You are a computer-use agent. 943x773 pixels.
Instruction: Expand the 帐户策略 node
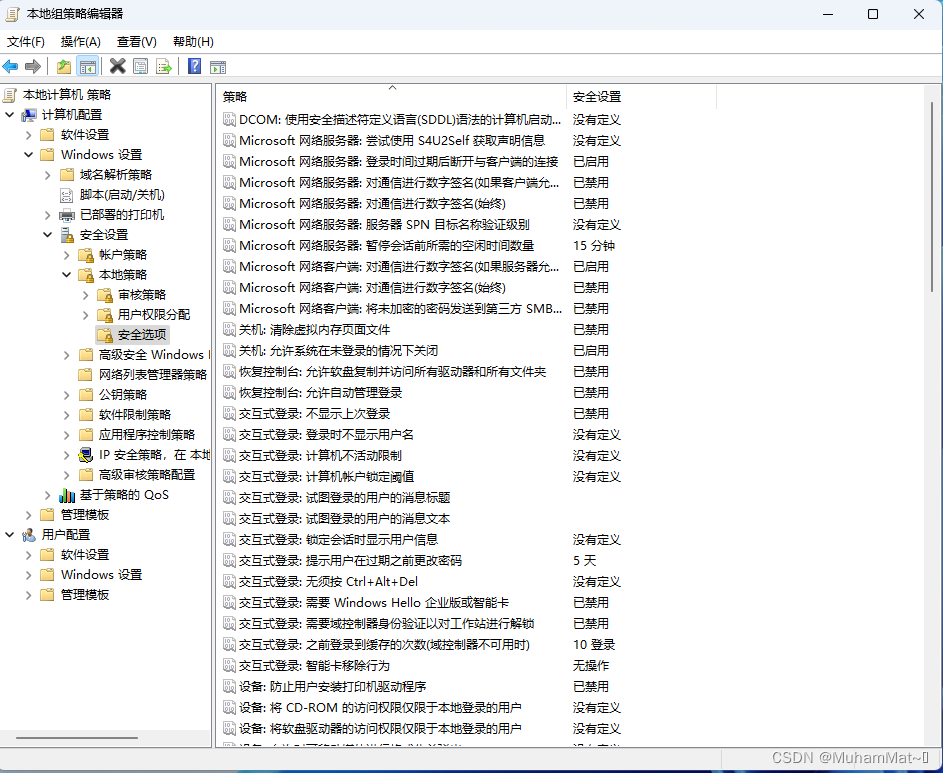pyautogui.click(x=67, y=255)
